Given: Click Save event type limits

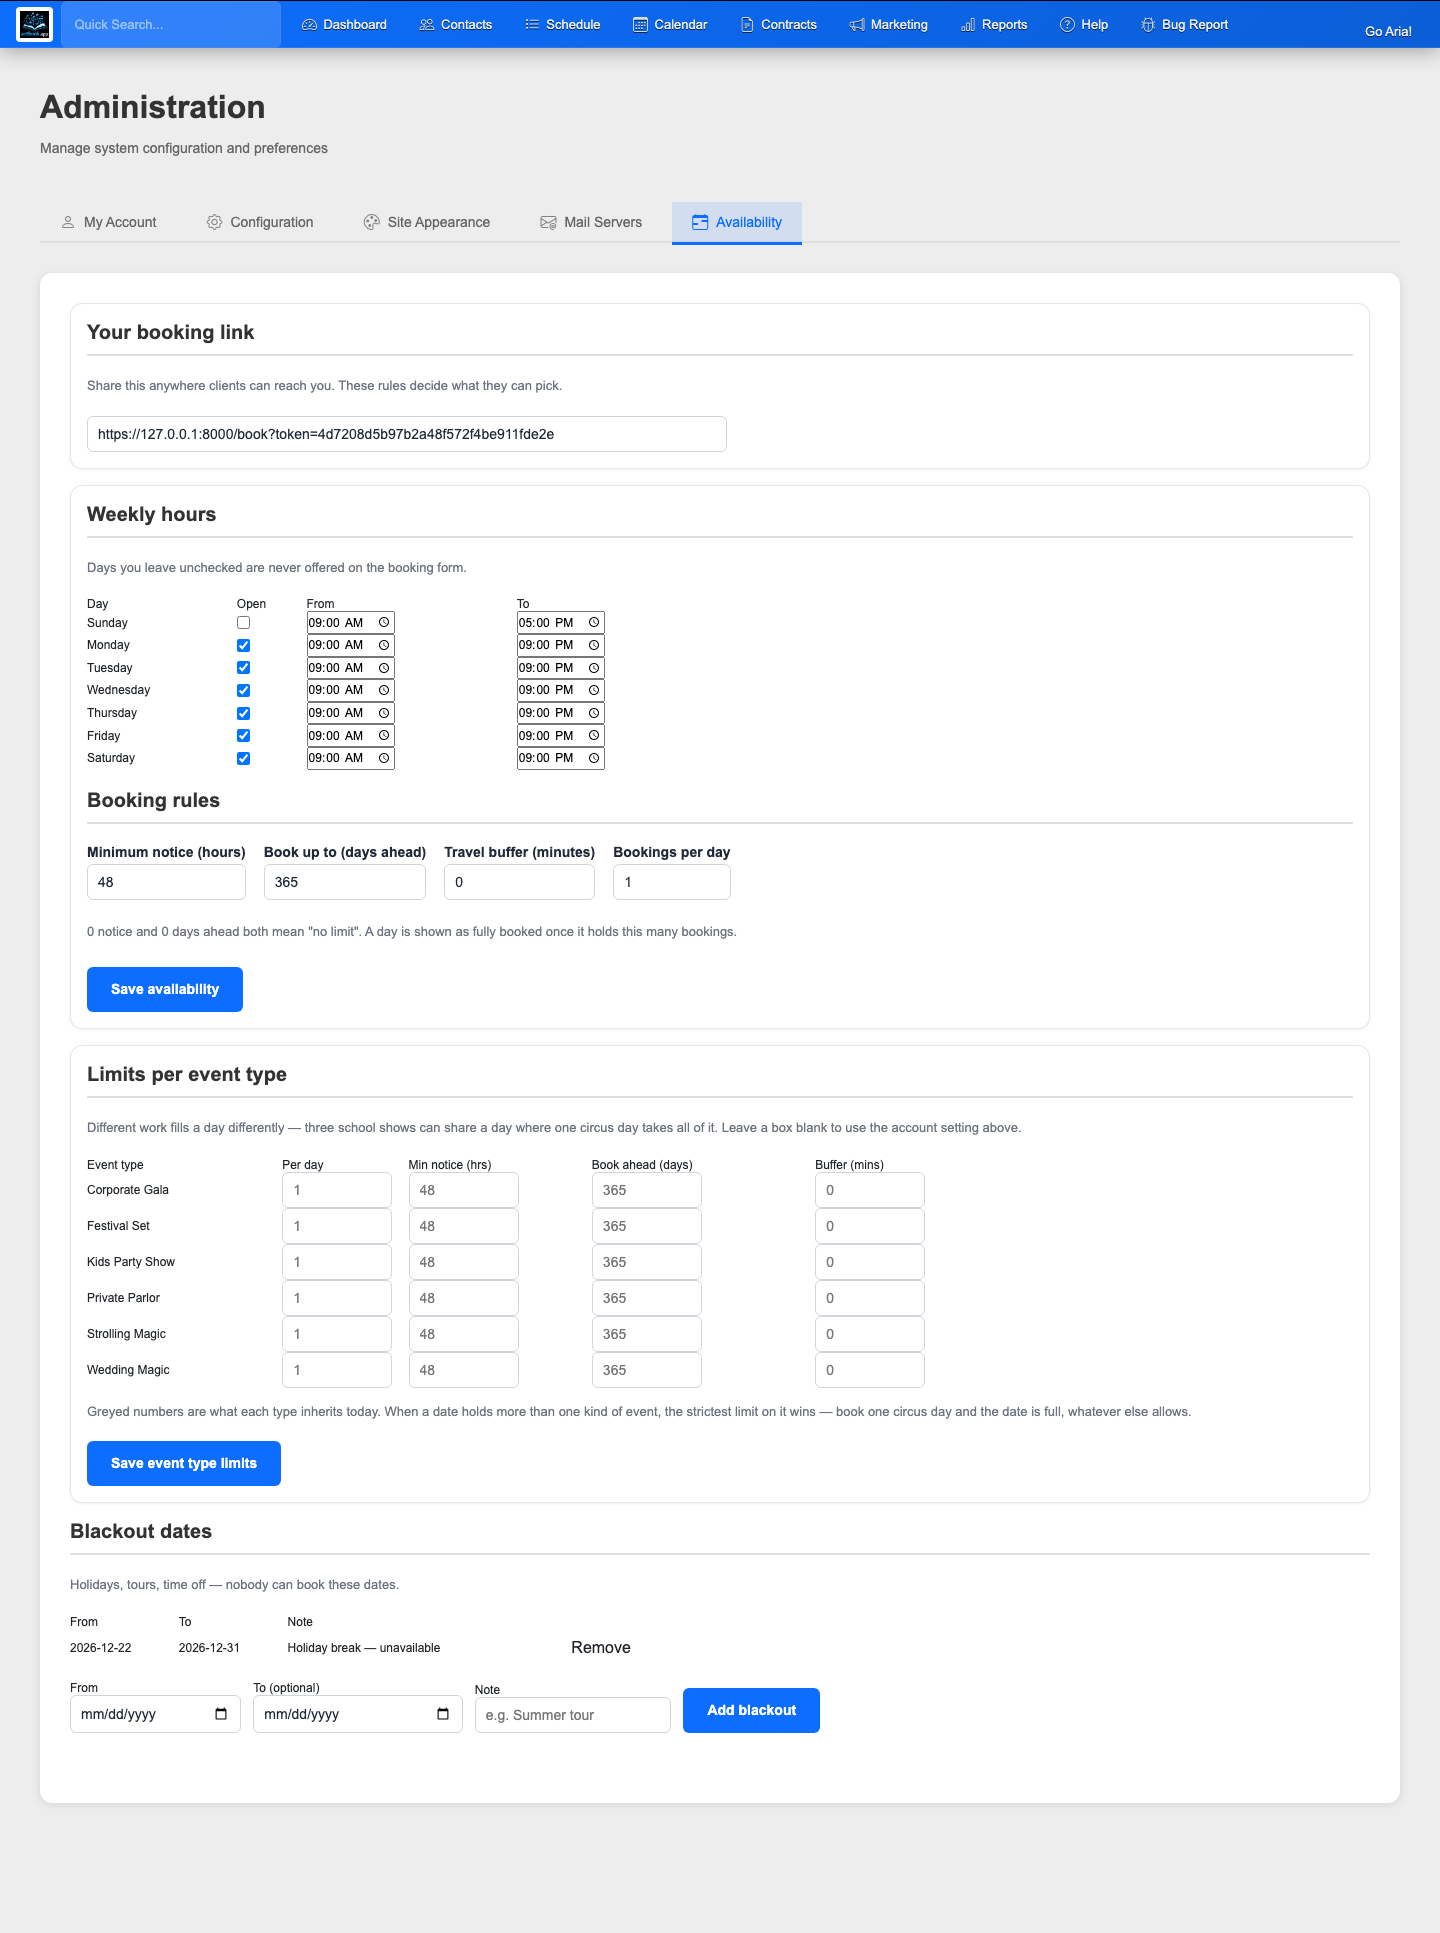Looking at the screenshot, I should (x=184, y=1463).
